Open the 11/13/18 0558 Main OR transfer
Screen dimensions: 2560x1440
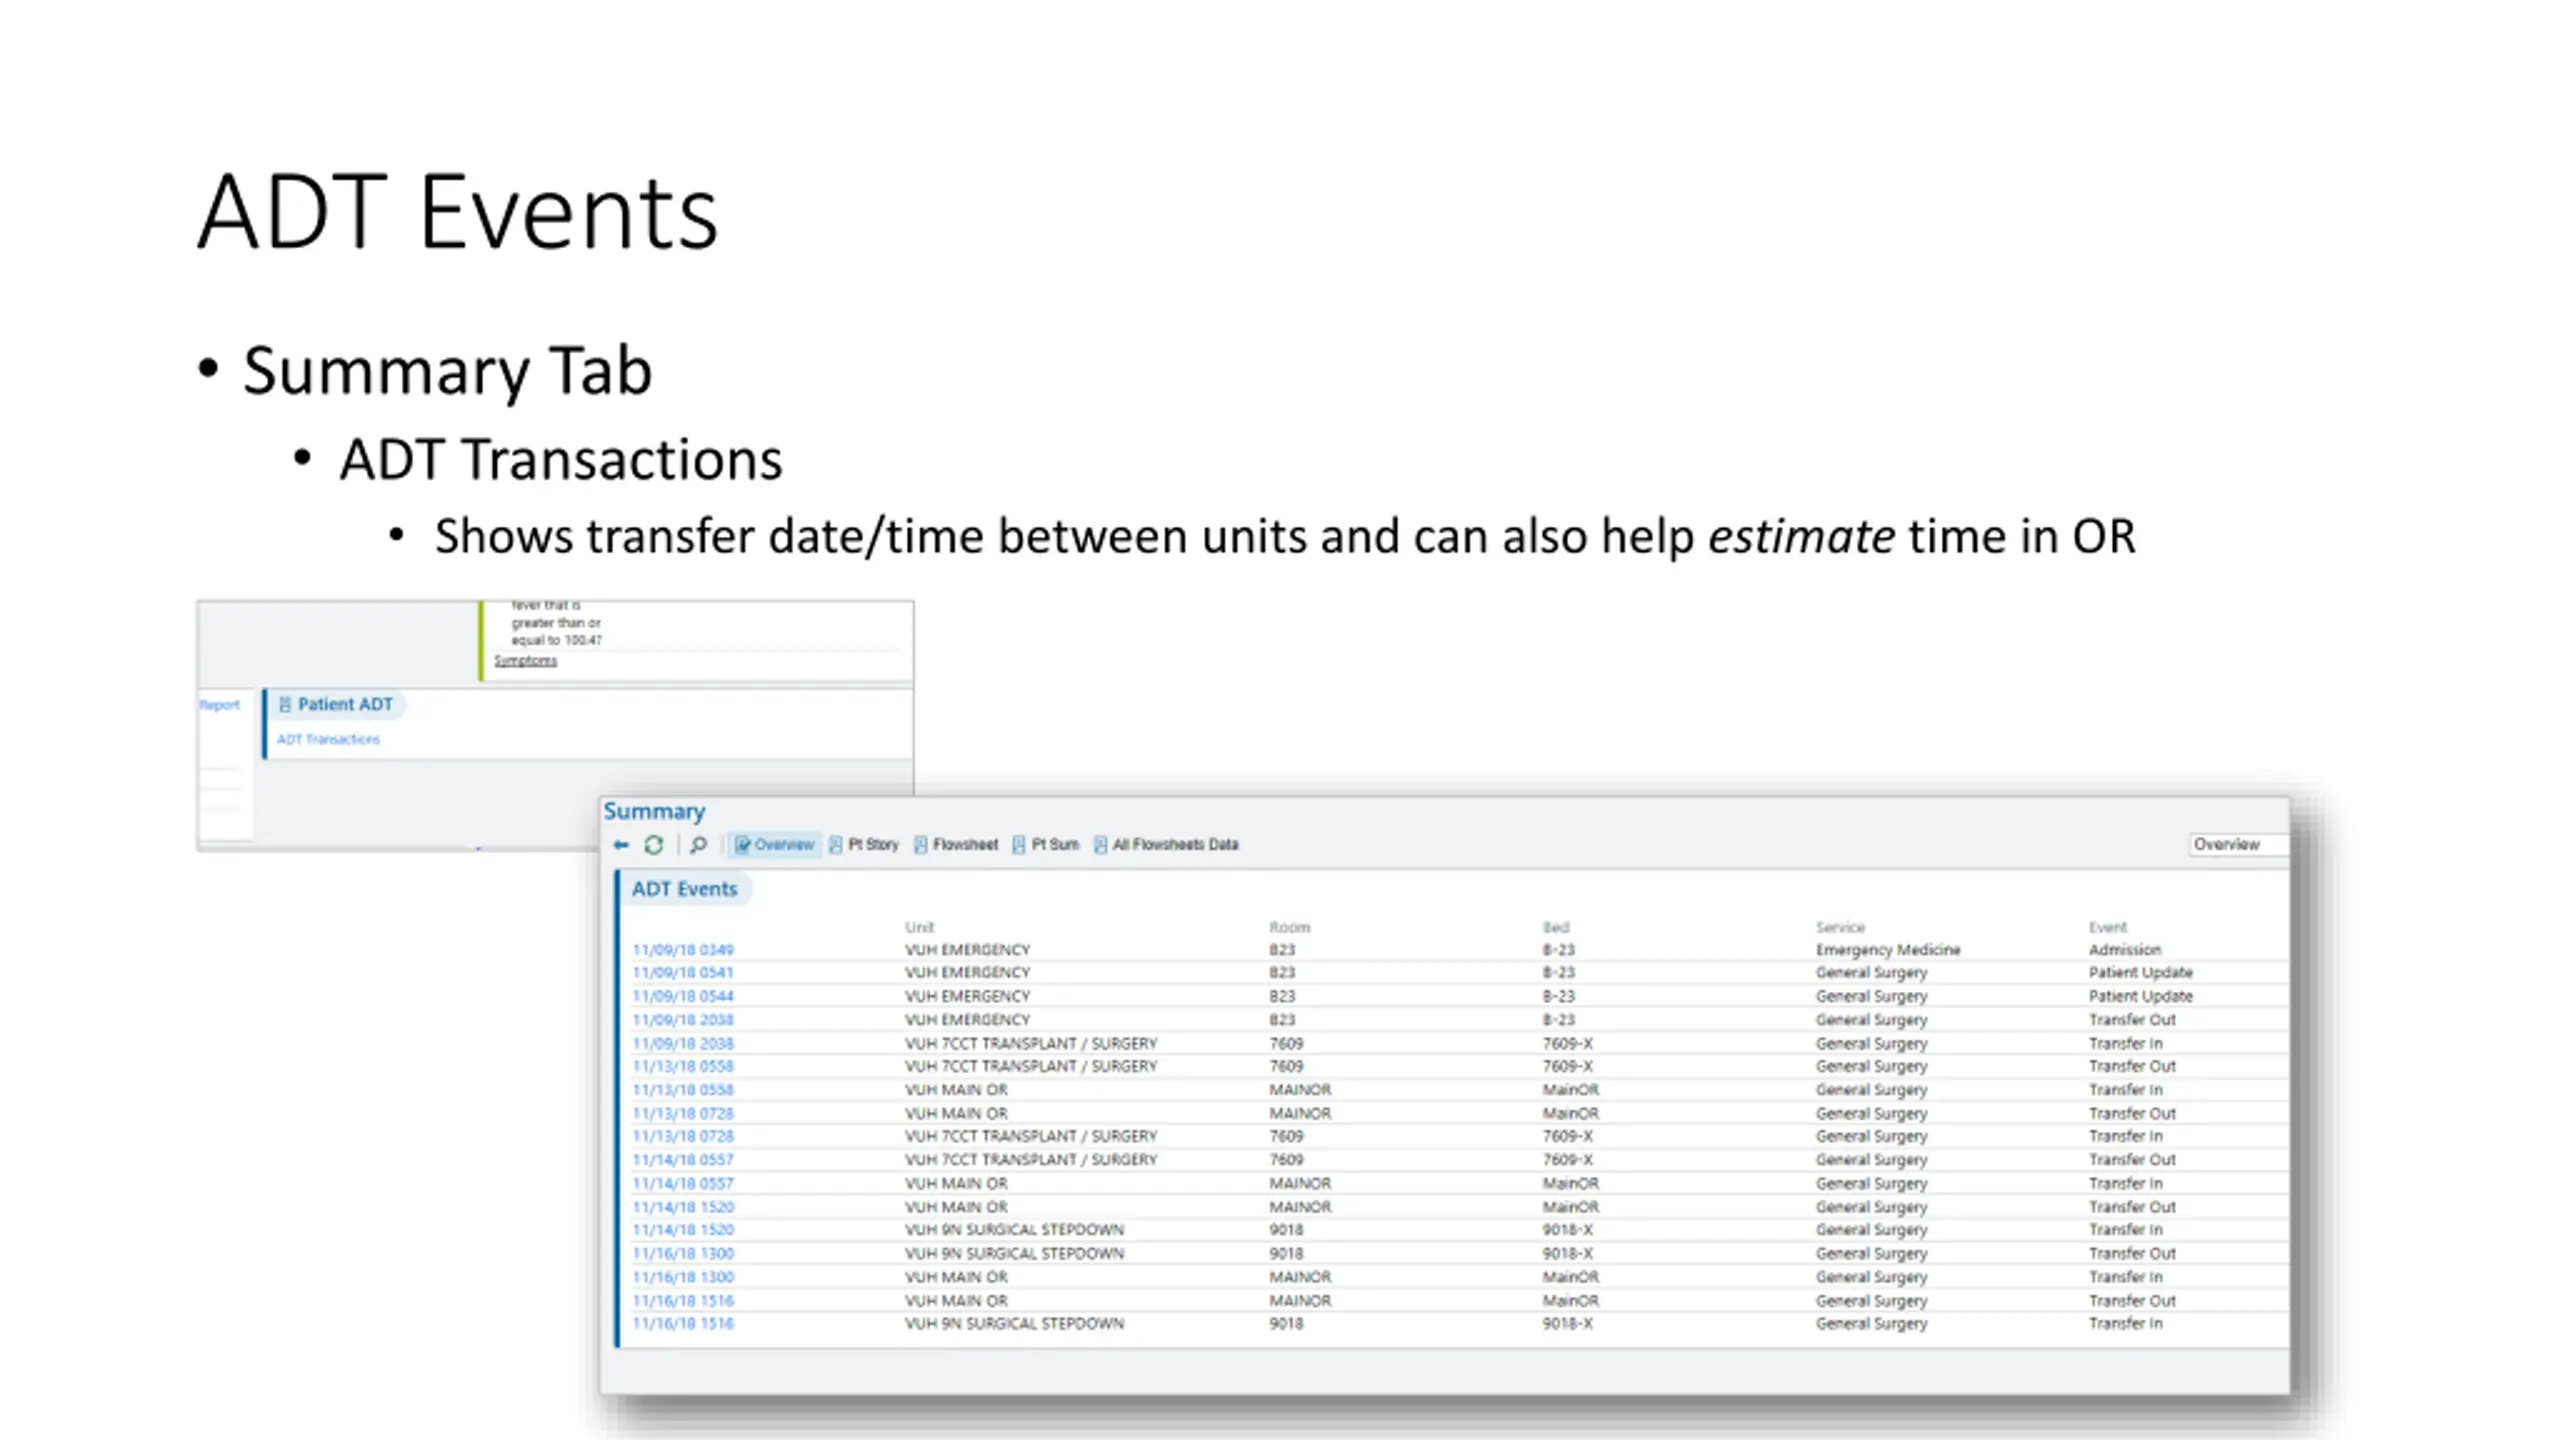[x=683, y=1089]
